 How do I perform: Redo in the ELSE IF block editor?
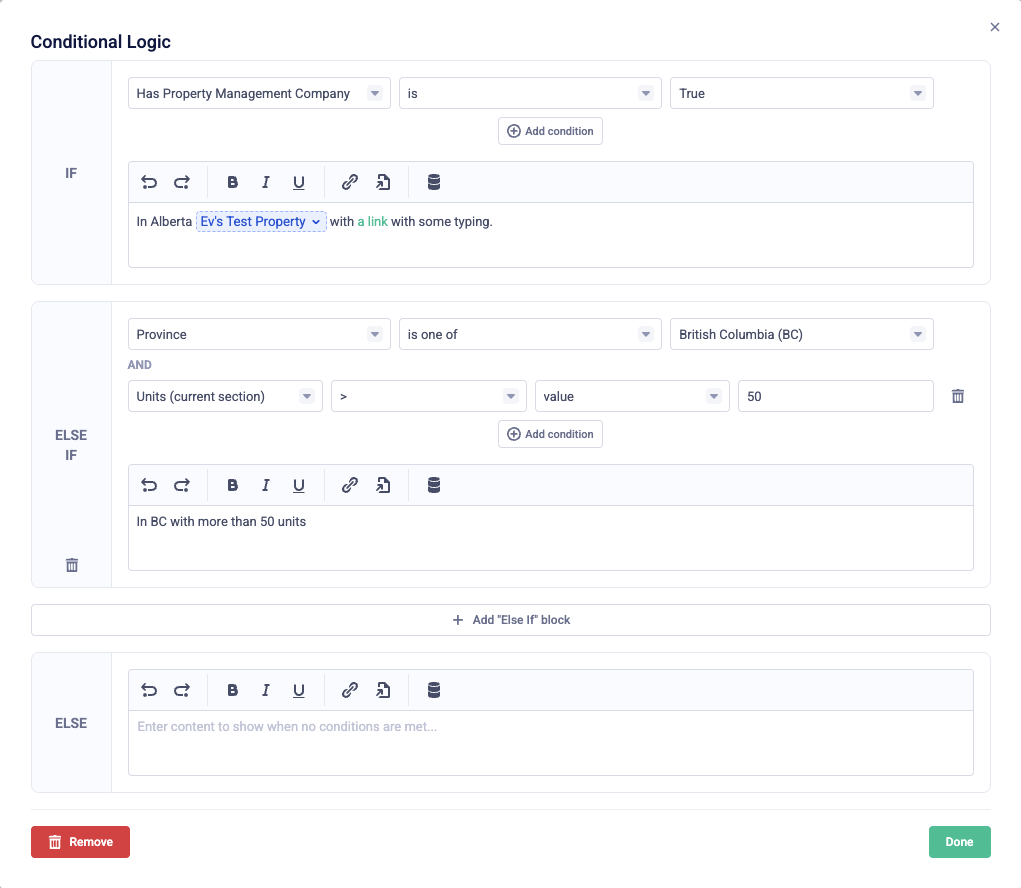click(182, 485)
